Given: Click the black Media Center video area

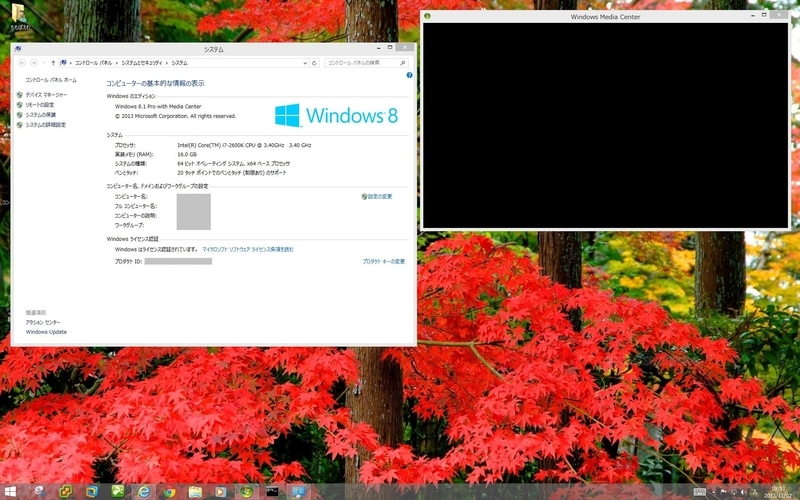Looking at the screenshot, I should coord(606,125).
